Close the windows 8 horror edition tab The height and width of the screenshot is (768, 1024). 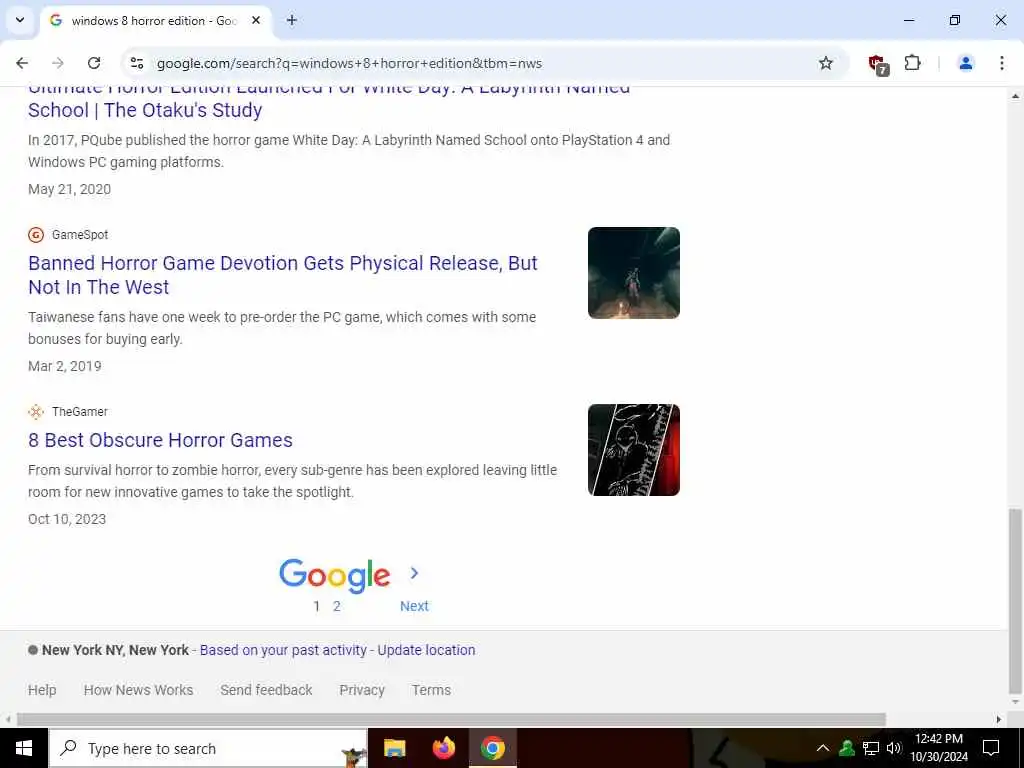256,20
